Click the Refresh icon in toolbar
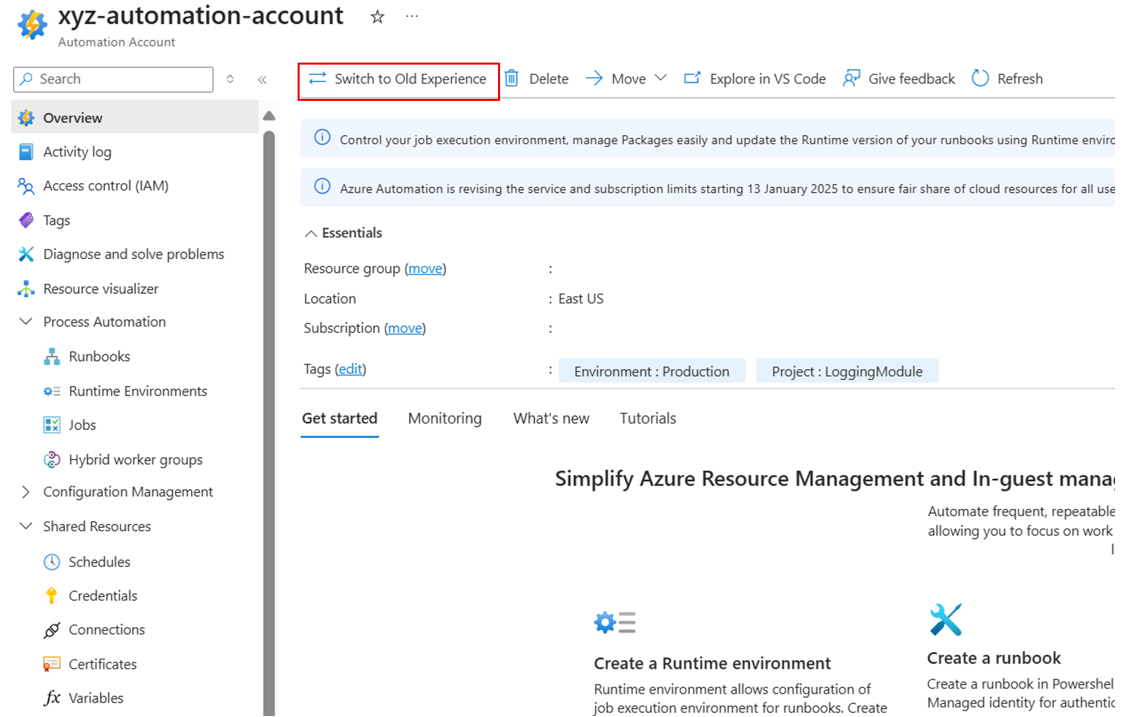This screenshot has width=1129, height=717. 980,78
